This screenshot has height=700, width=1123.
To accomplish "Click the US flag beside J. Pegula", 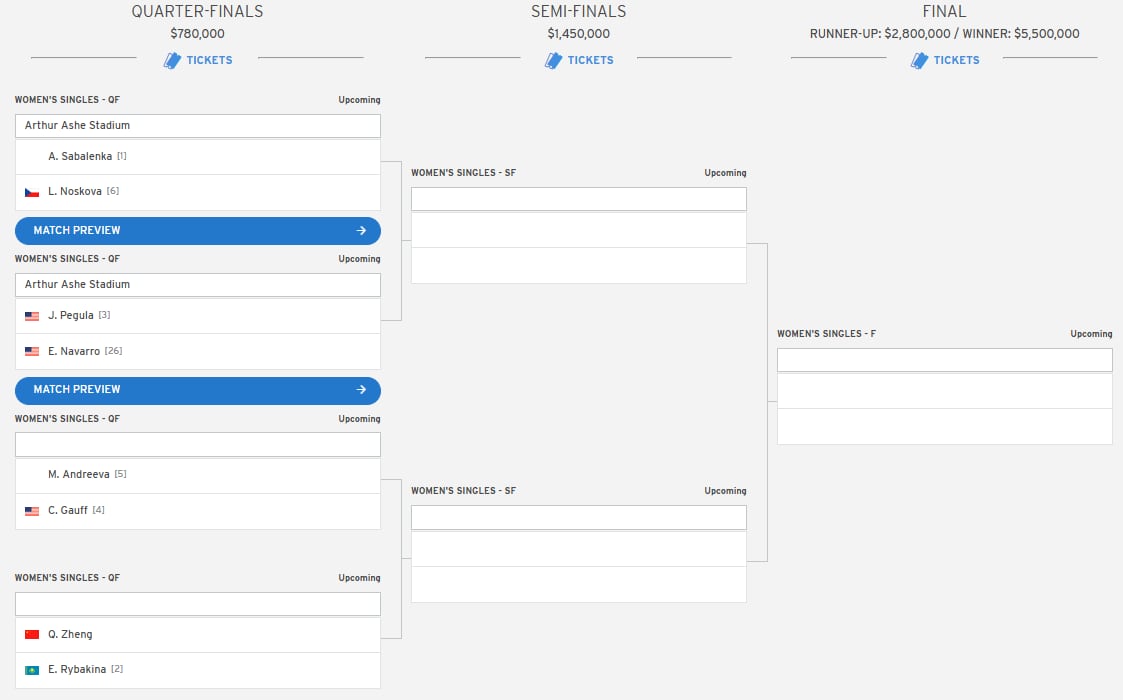I will click(32, 316).
